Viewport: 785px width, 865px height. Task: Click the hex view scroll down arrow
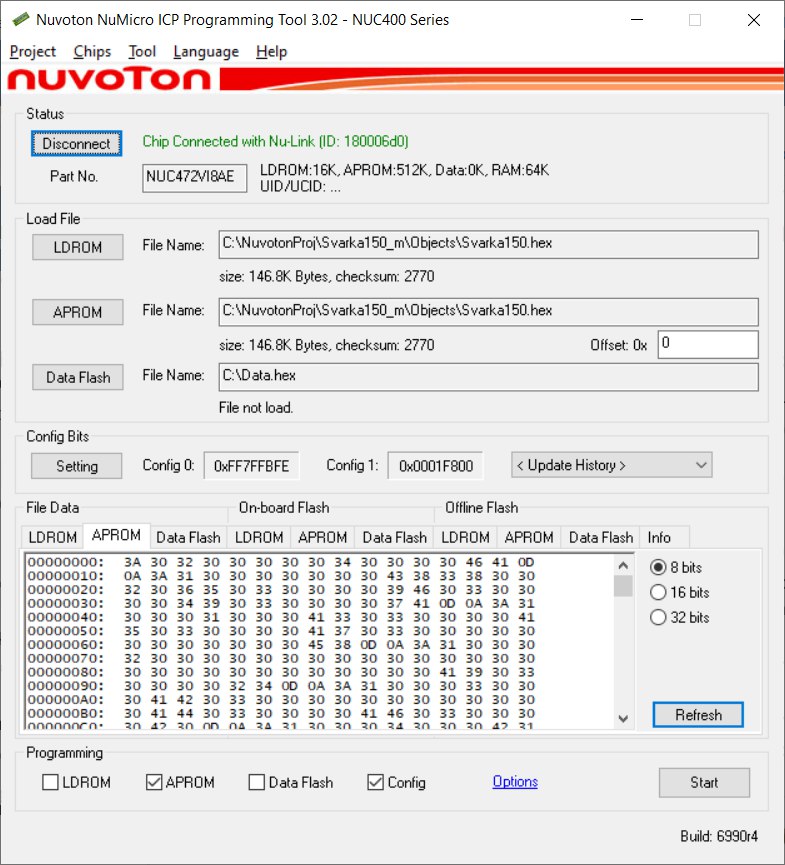tap(623, 718)
